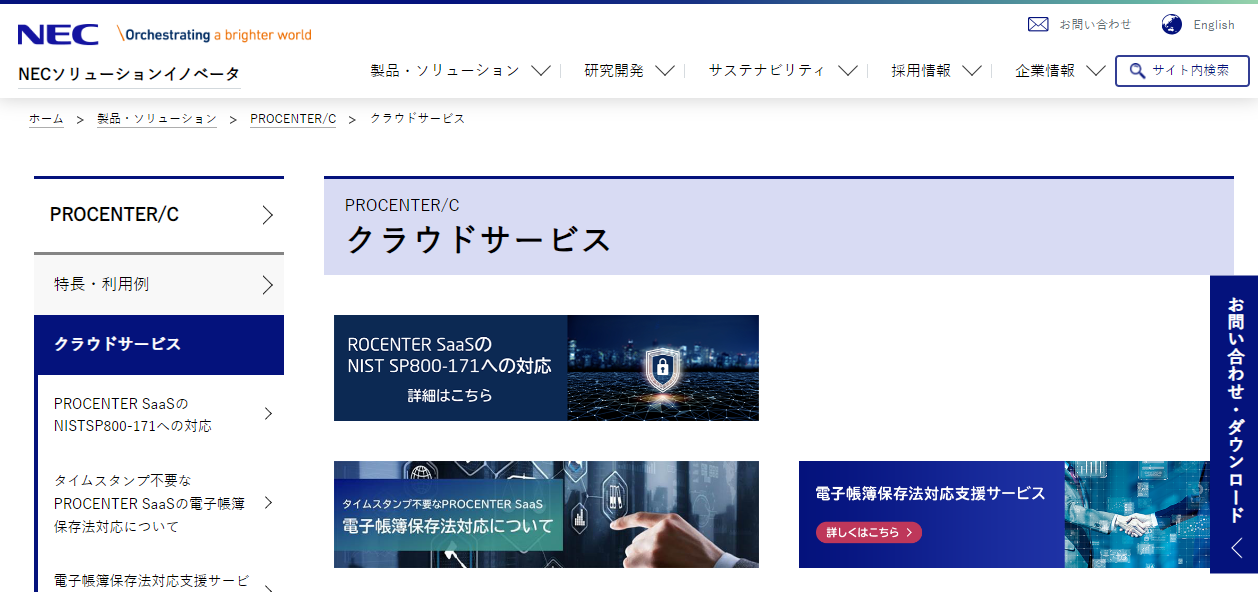Screen dimensions: 1258x592
Task: Open the 企業情報 menu
Action: tap(1045, 70)
